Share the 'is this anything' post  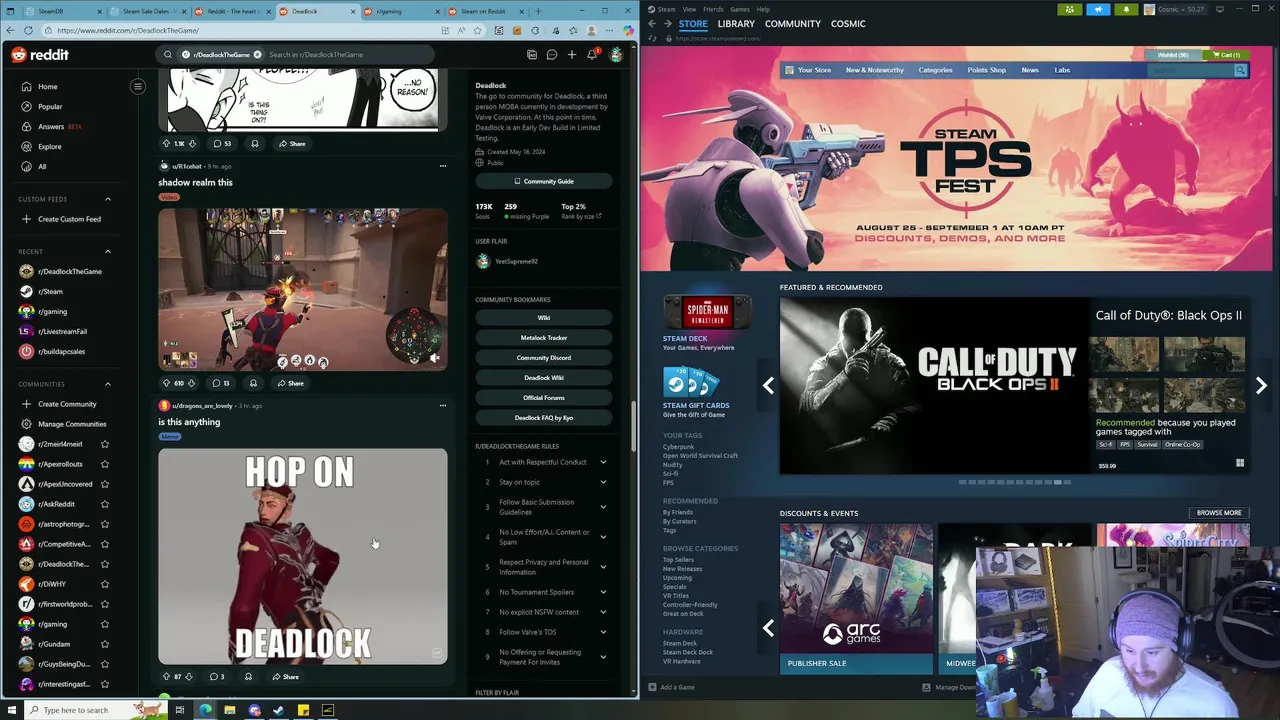285,677
